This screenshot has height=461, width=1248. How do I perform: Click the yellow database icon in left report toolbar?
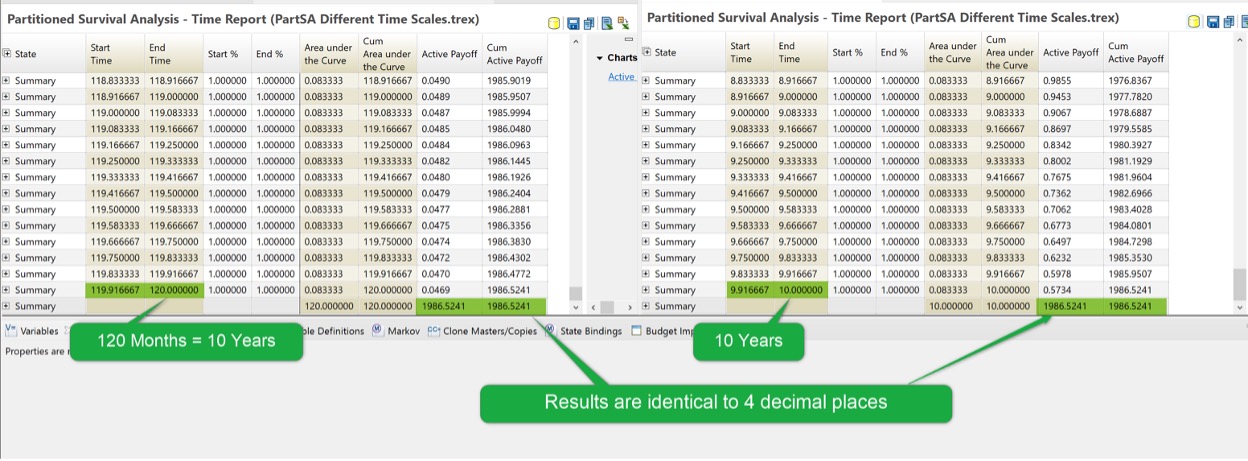tap(554, 23)
